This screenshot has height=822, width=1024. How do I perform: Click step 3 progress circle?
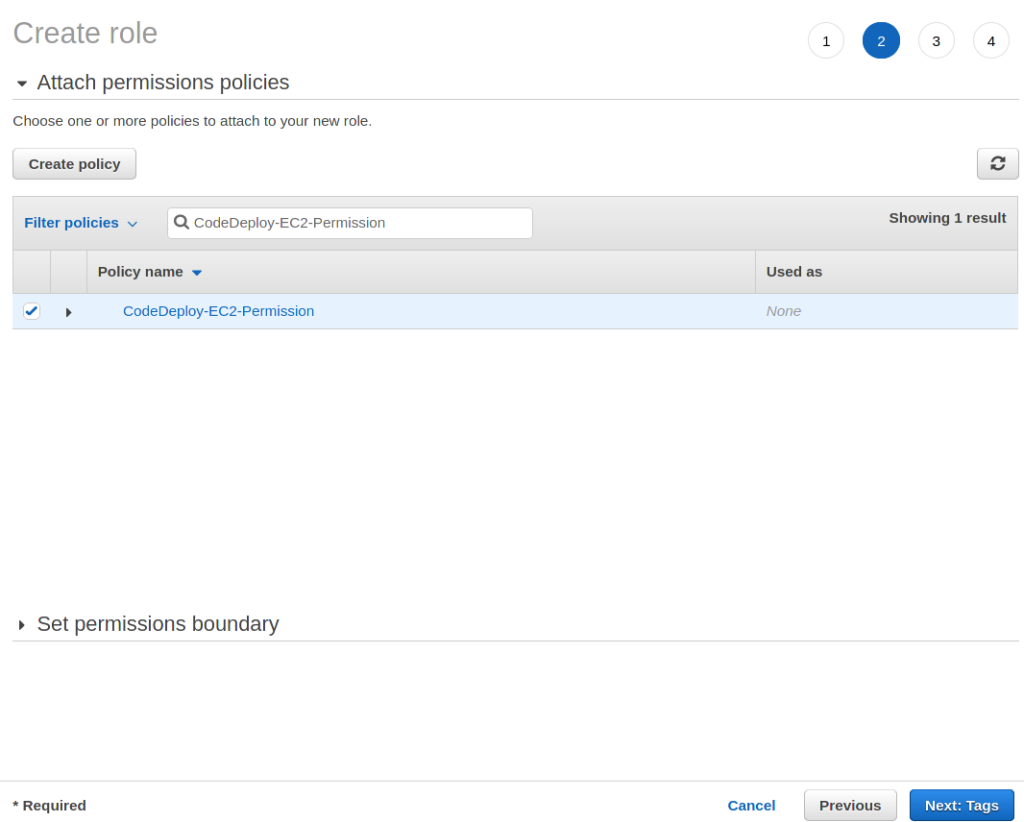(936, 40)
